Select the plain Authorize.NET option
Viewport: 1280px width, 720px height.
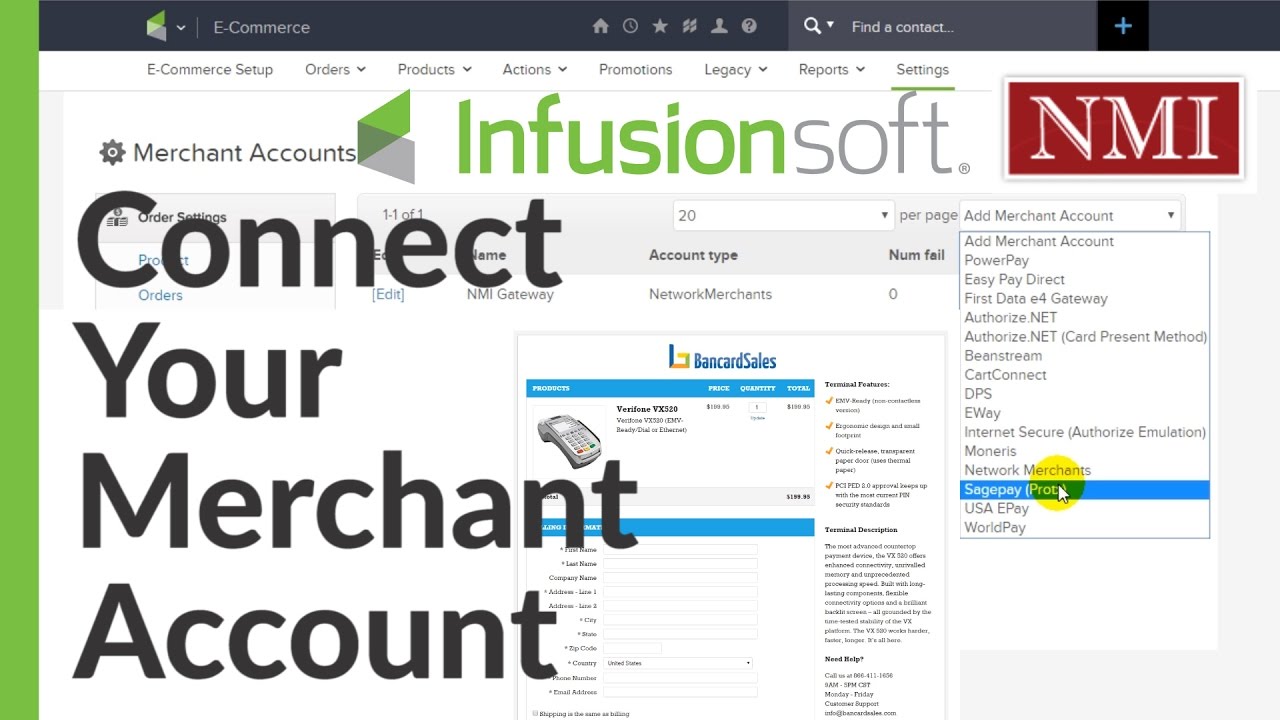click(1084, 317)
